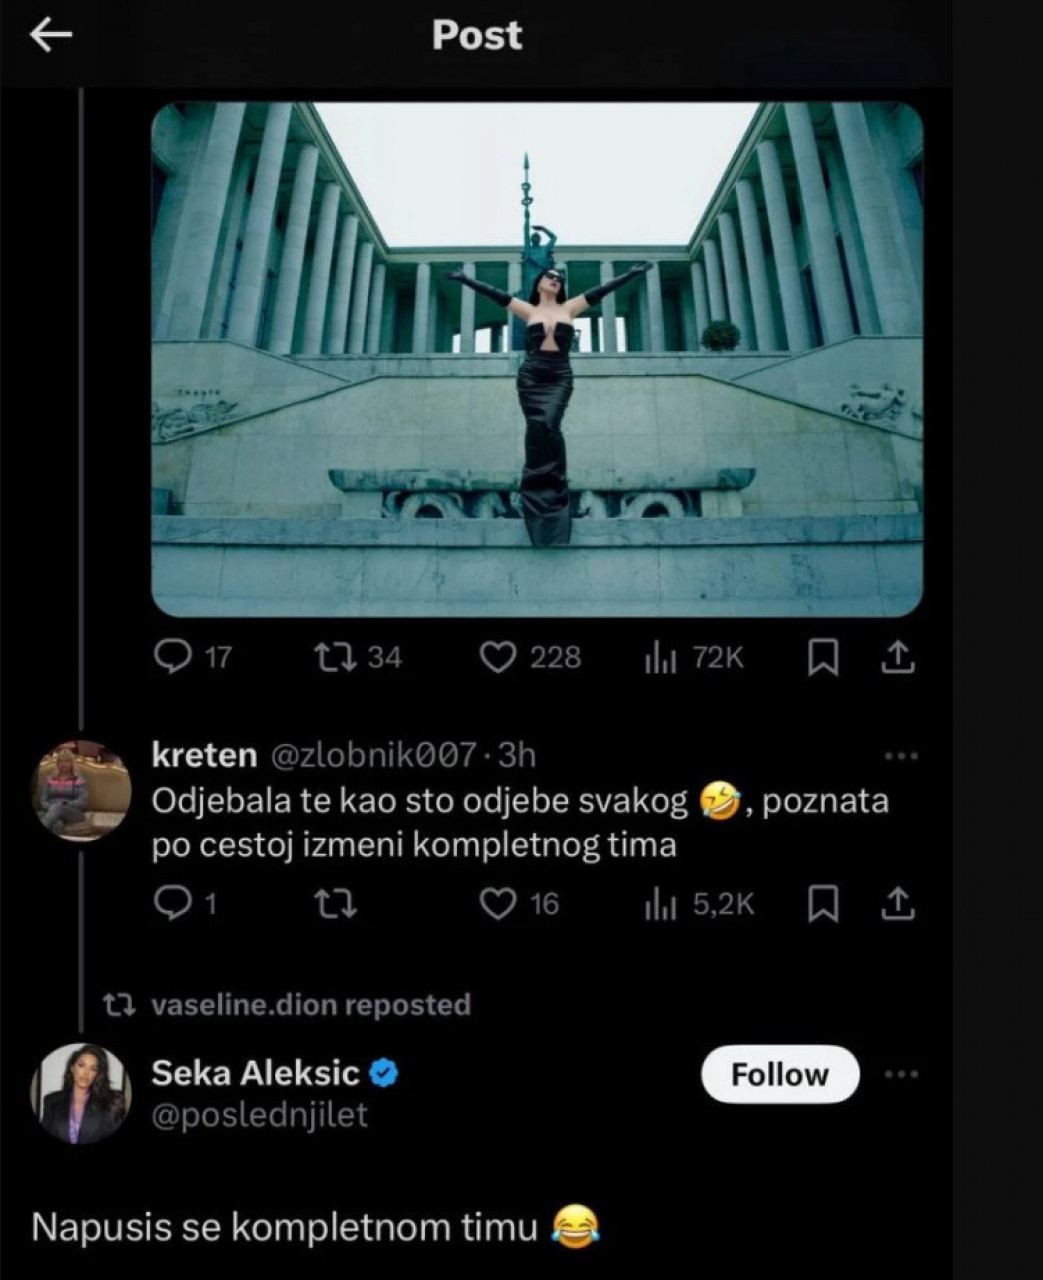The width and height of the screenshot is (1043, 1280).
Task: View 5,2K views stats on reply
Action: point(661,905)
